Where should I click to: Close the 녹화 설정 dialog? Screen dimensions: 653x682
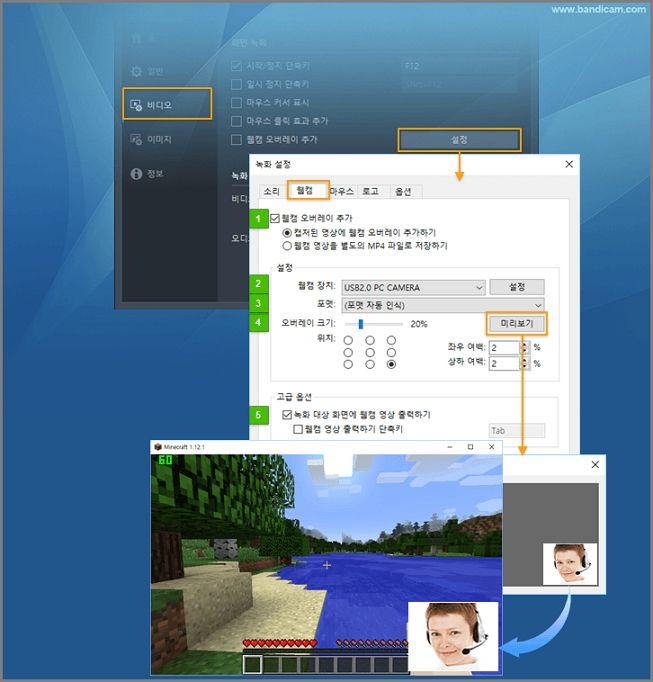pos(569,164)
